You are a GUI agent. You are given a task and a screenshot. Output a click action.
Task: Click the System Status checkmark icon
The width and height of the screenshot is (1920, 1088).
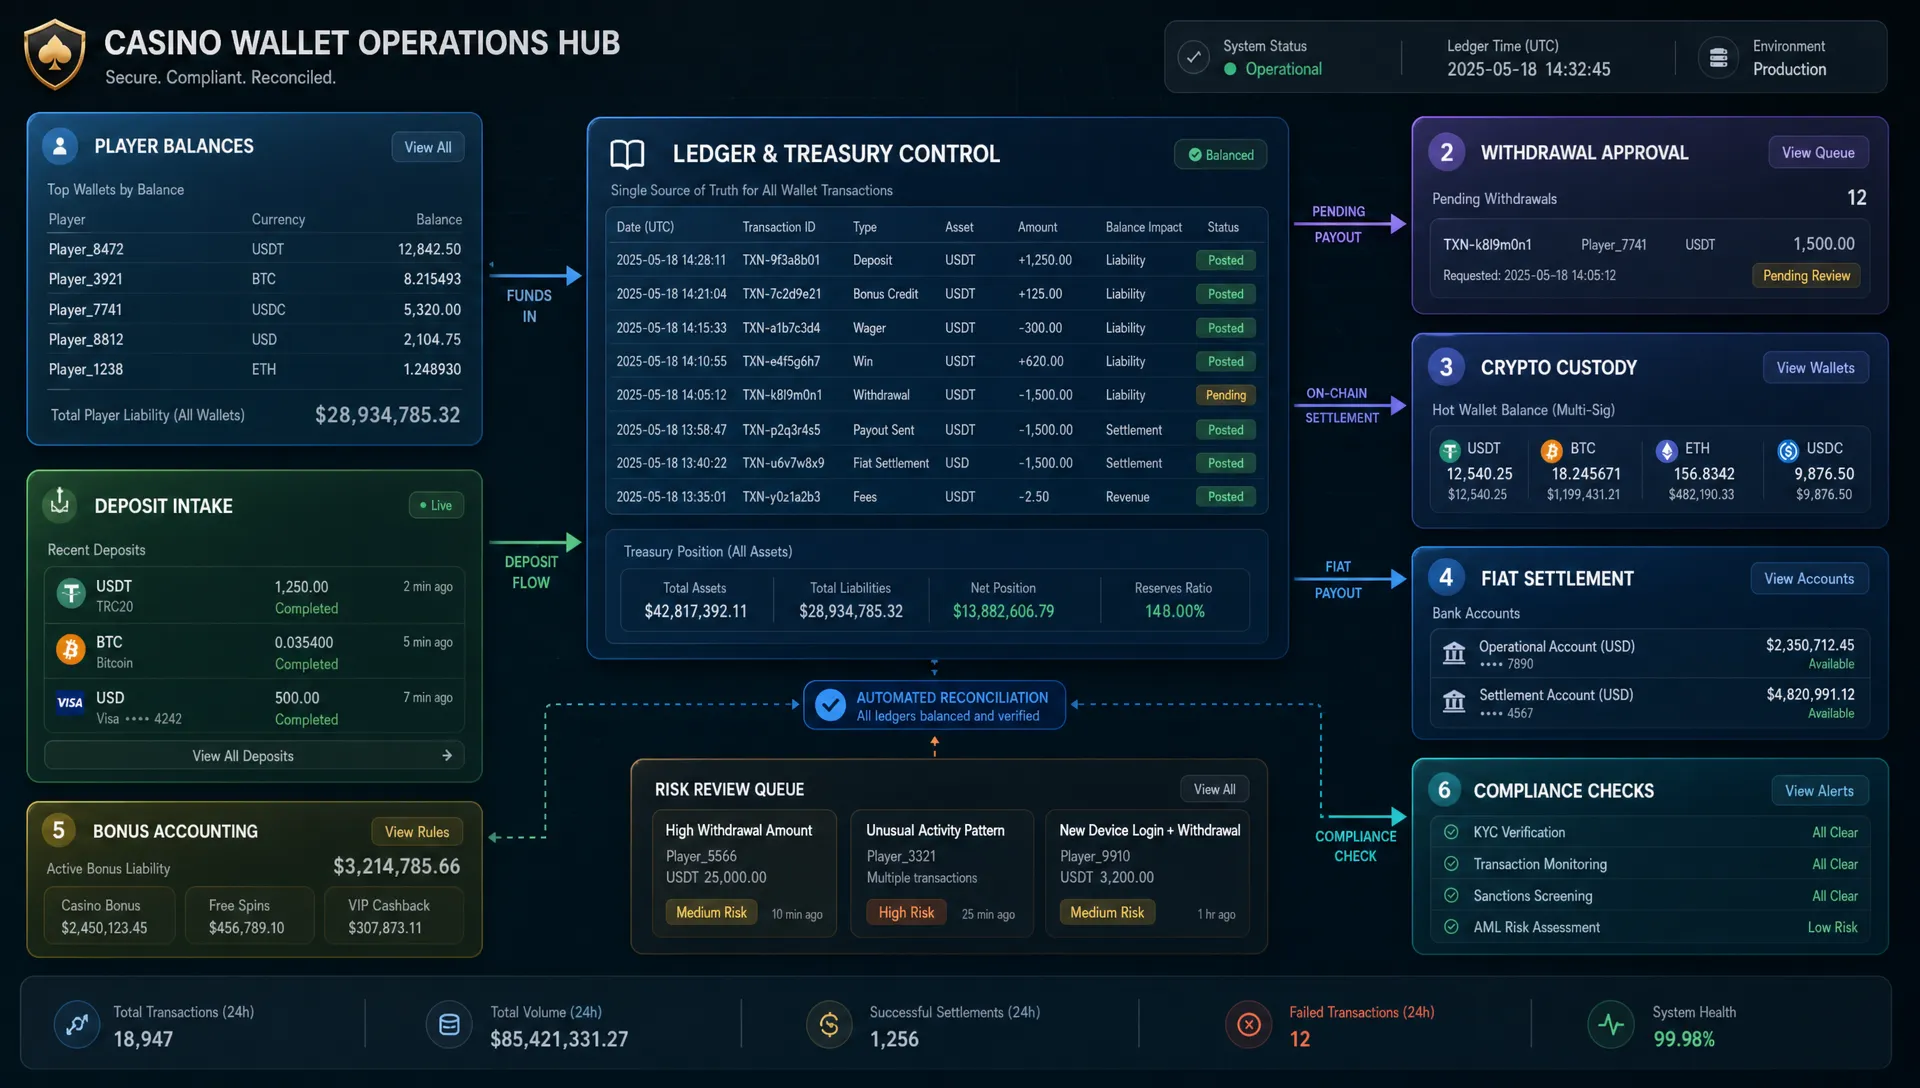point(1193,57)
